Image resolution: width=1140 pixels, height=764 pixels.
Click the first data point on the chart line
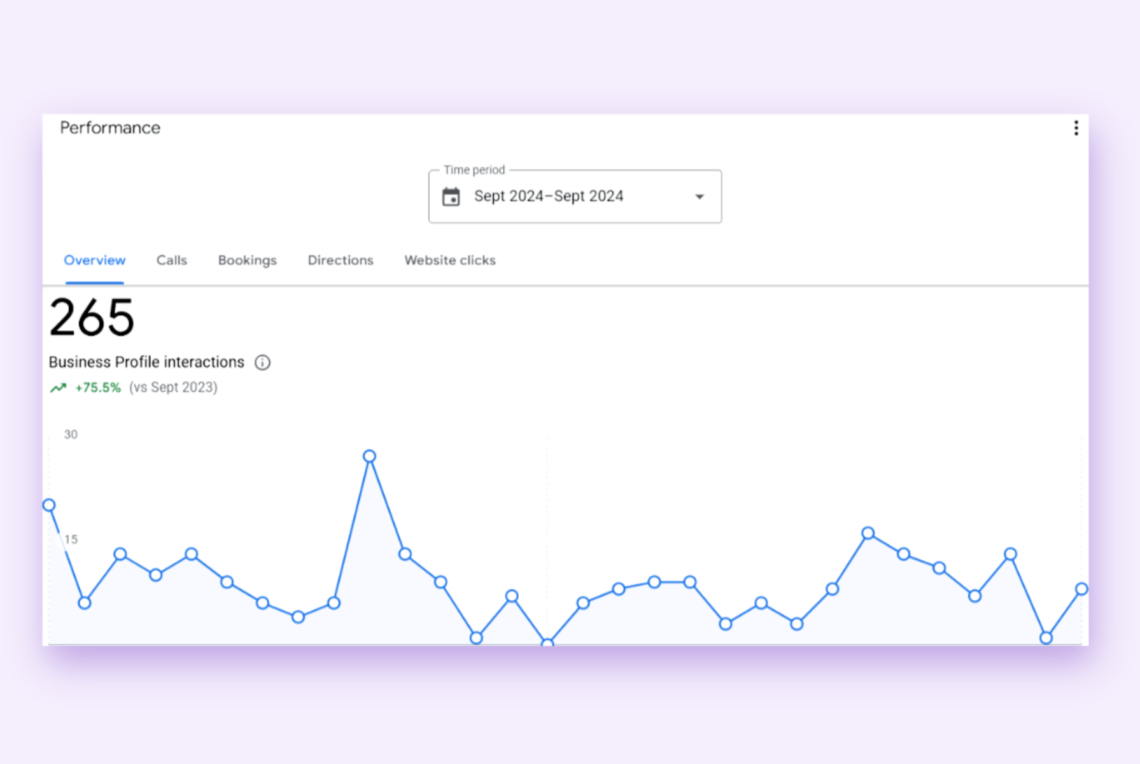coord(49,505)
